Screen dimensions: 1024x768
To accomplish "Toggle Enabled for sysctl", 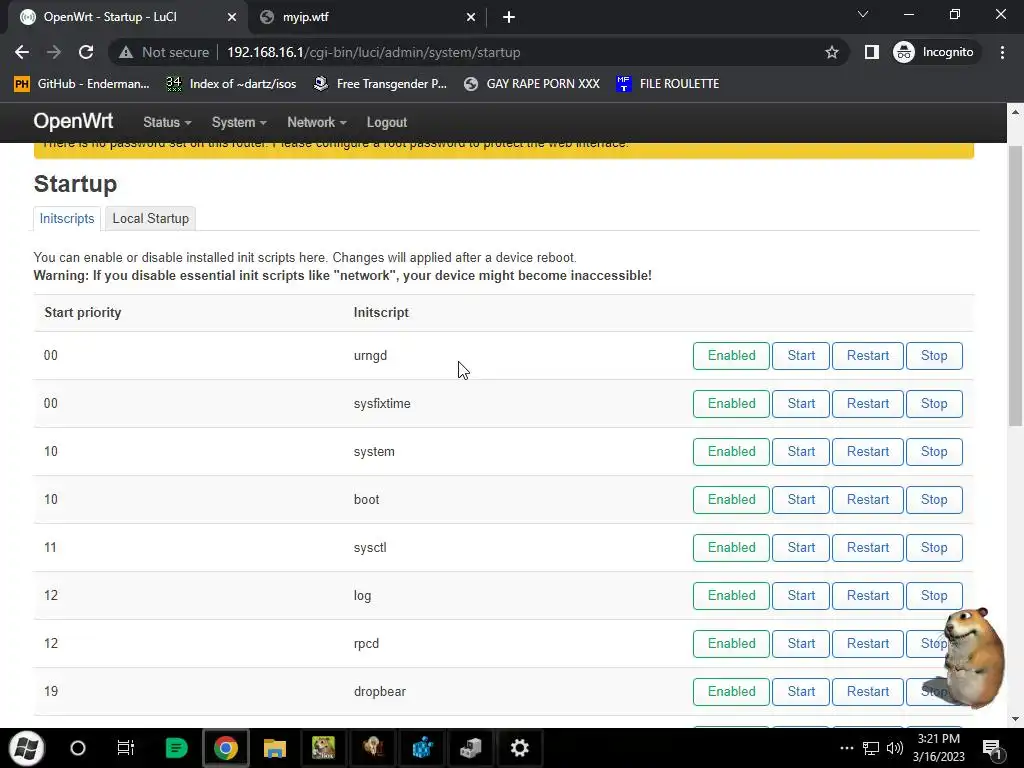I will (x=731, y=548).
